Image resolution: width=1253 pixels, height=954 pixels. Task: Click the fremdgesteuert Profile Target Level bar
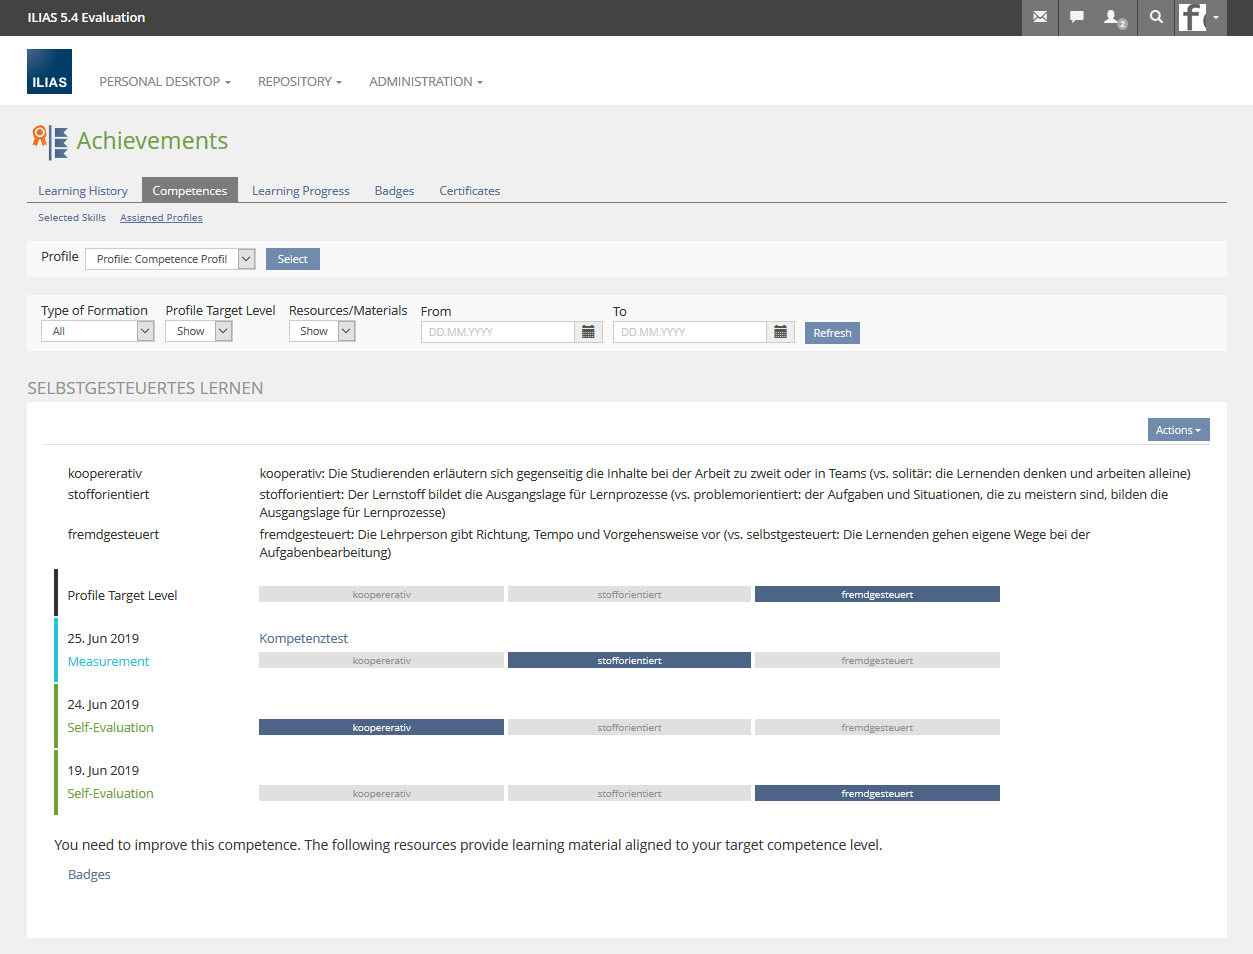pos(877,595)
